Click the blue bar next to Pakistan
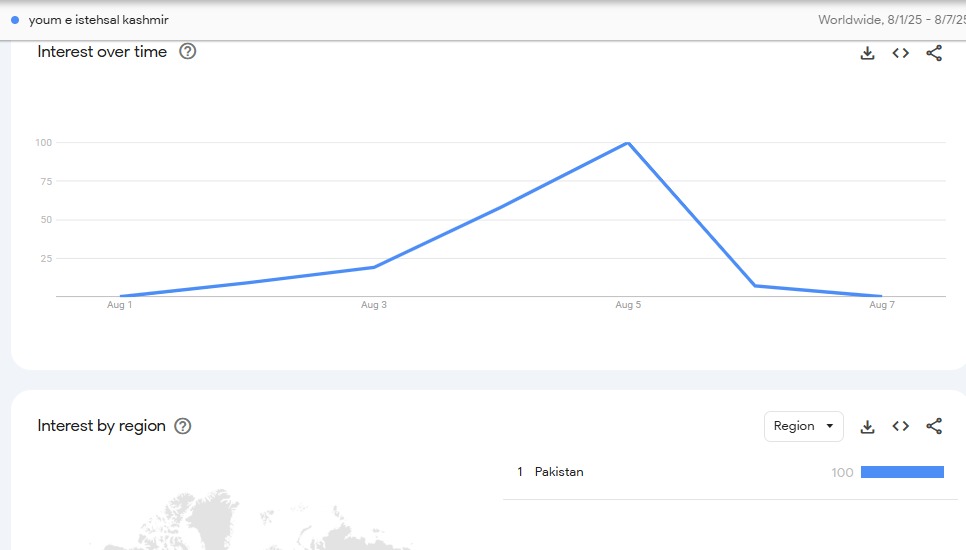 (902, 472)
